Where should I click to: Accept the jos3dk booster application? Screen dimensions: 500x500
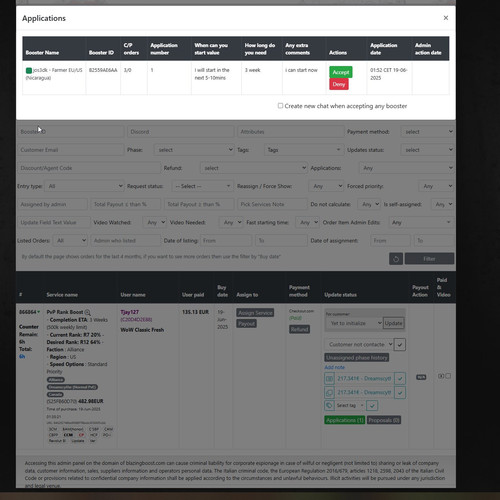tap(341, 72)
